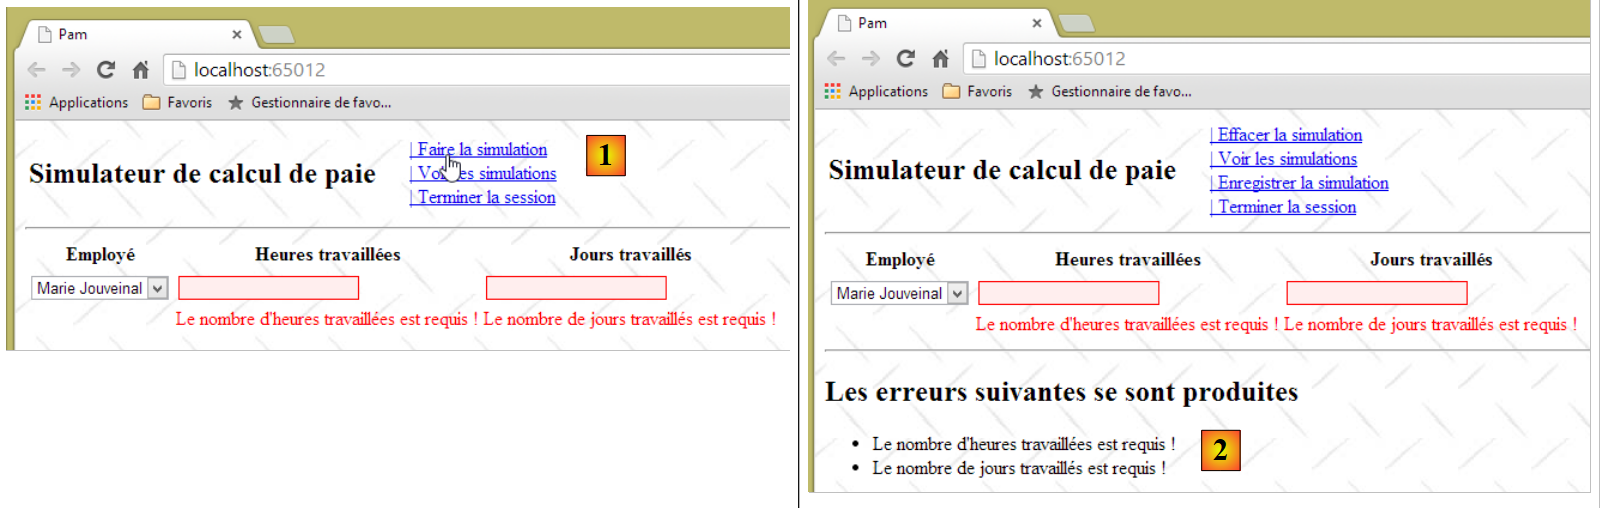Focus Heures travaillées field in left window

[x=268, y=288]
